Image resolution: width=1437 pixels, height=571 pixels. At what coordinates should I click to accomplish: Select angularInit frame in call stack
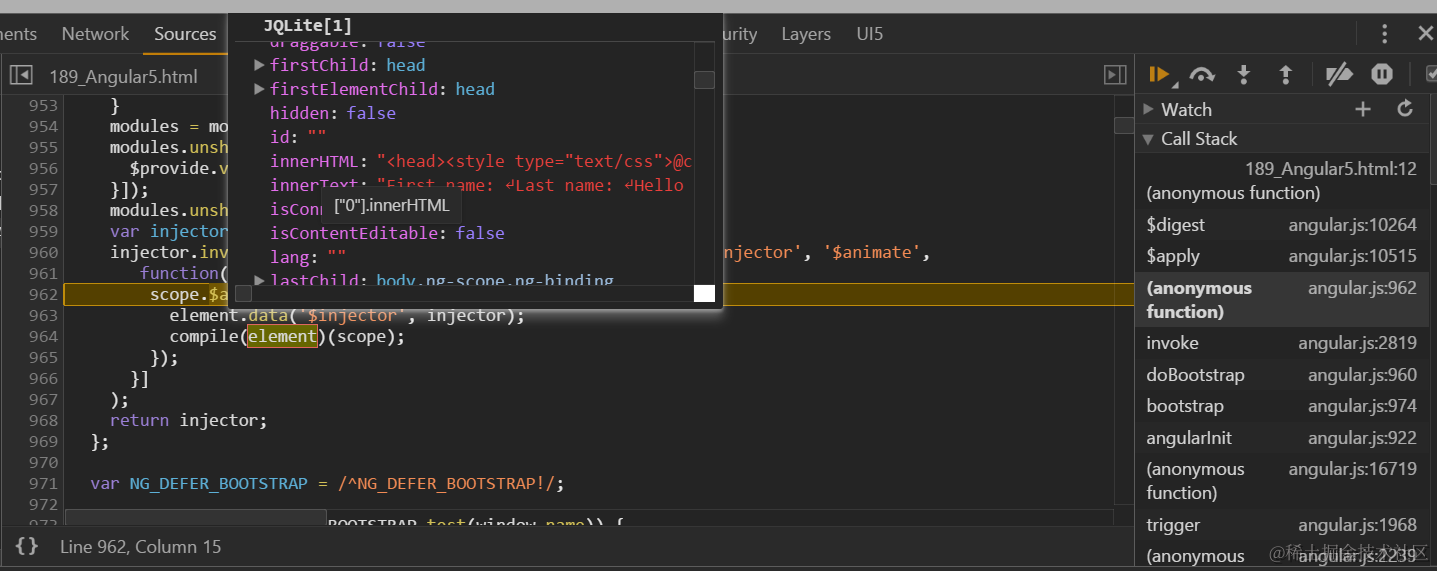[x=1282, y=438]
